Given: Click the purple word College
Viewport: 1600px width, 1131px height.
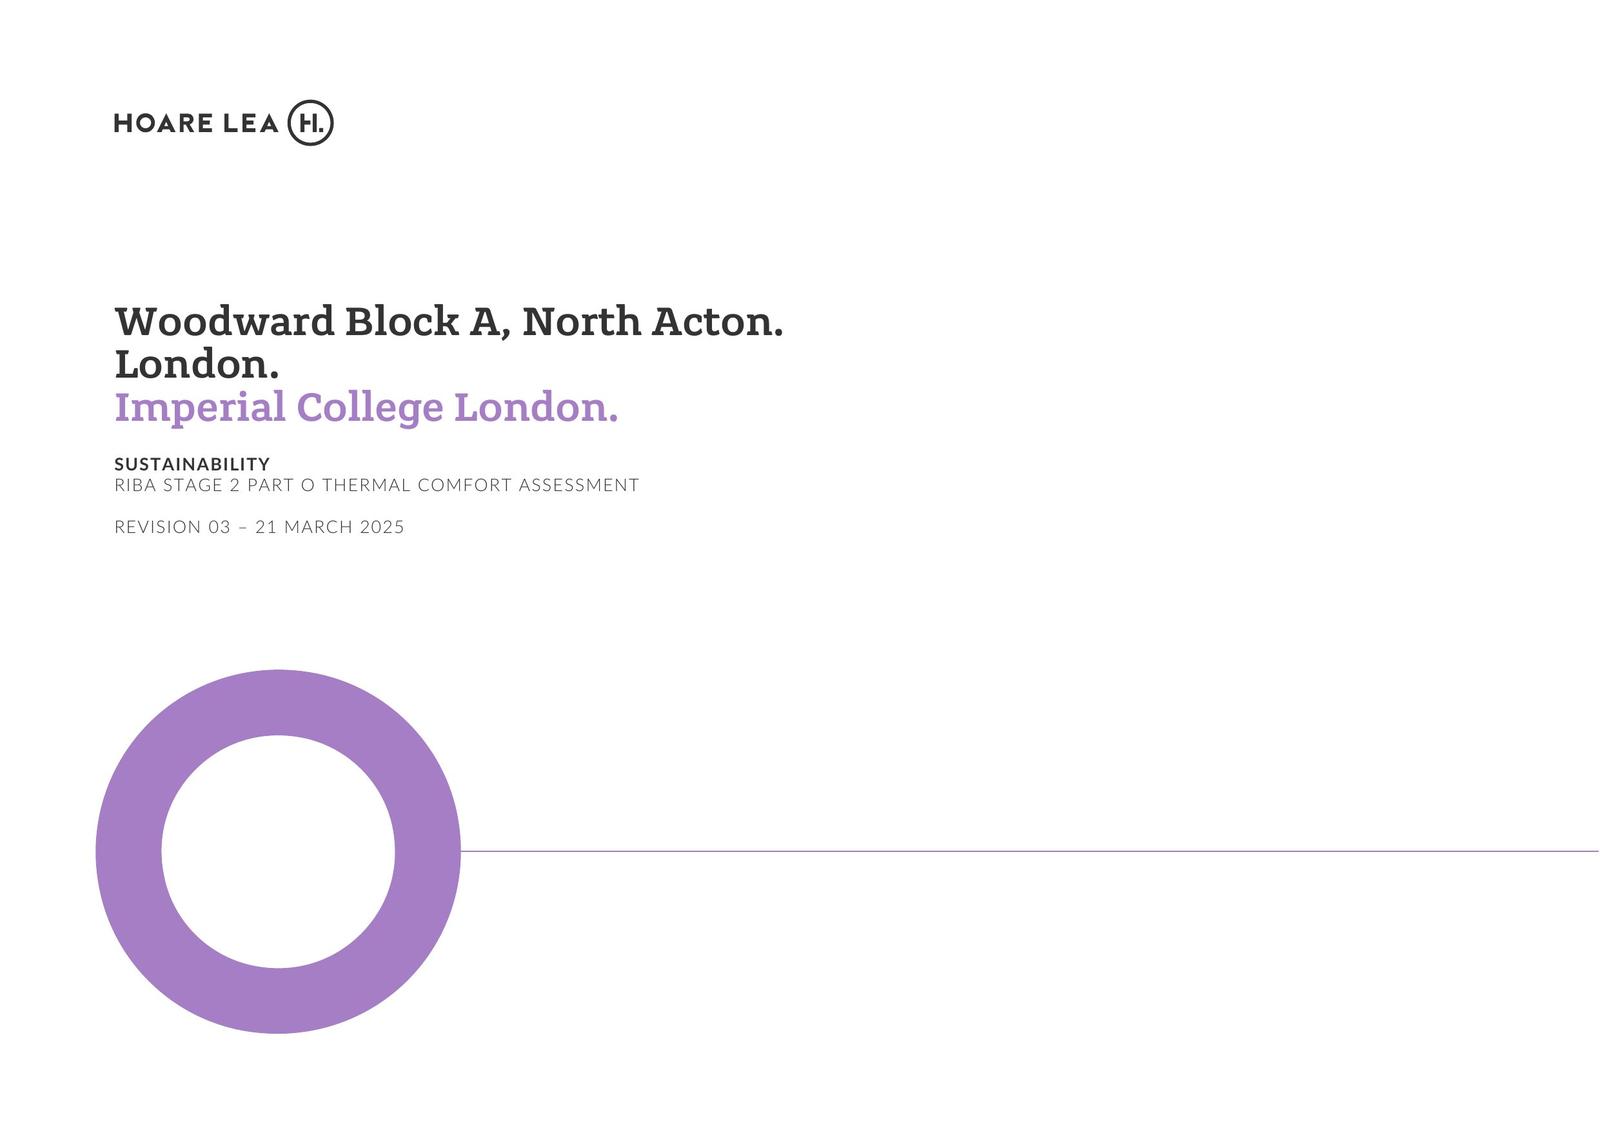Looking at the screenshot, I should (369, 408).
